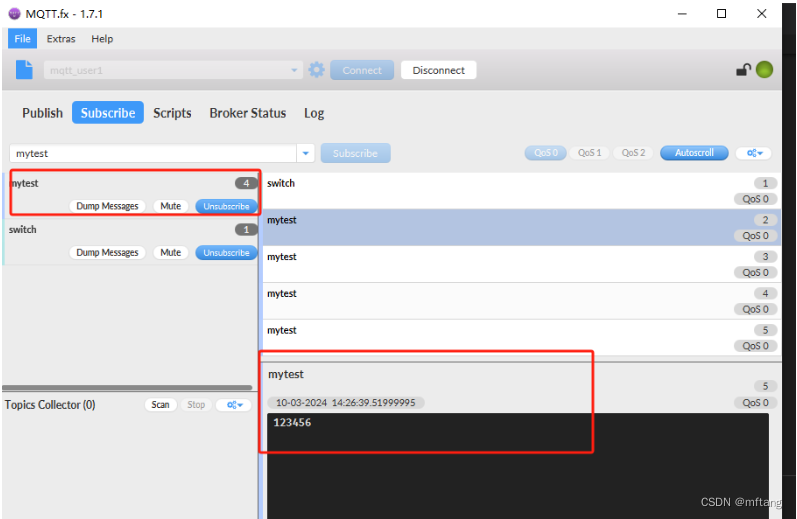Dump messages for switch topic
This screenshot has height=519, width=797.
[107, 252]
